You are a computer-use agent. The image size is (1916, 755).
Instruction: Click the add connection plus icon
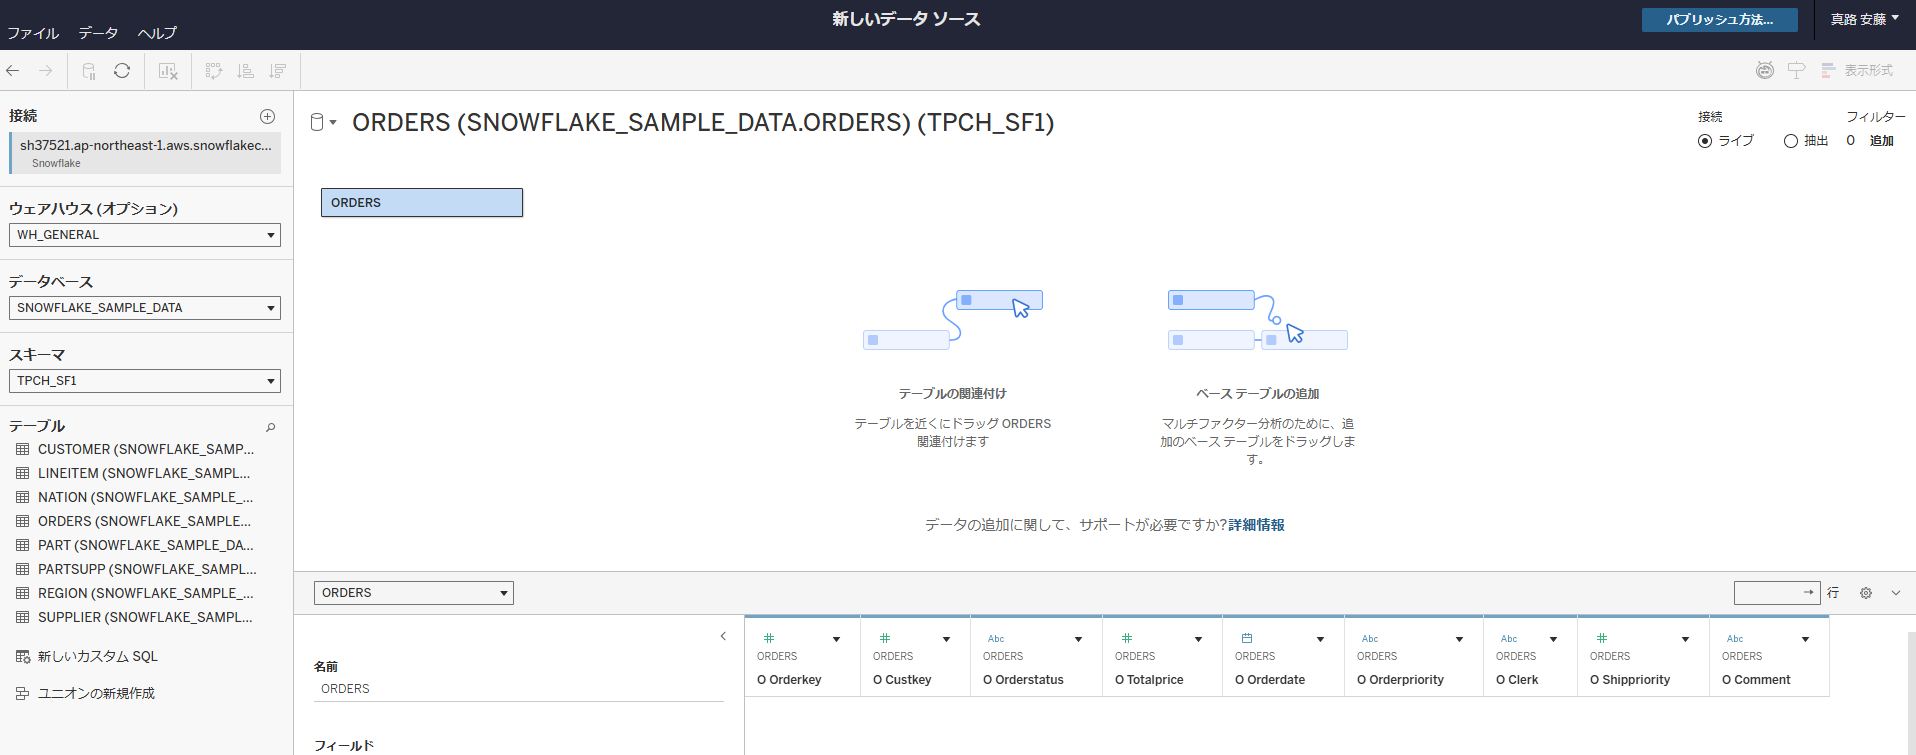tap(267, 116)
